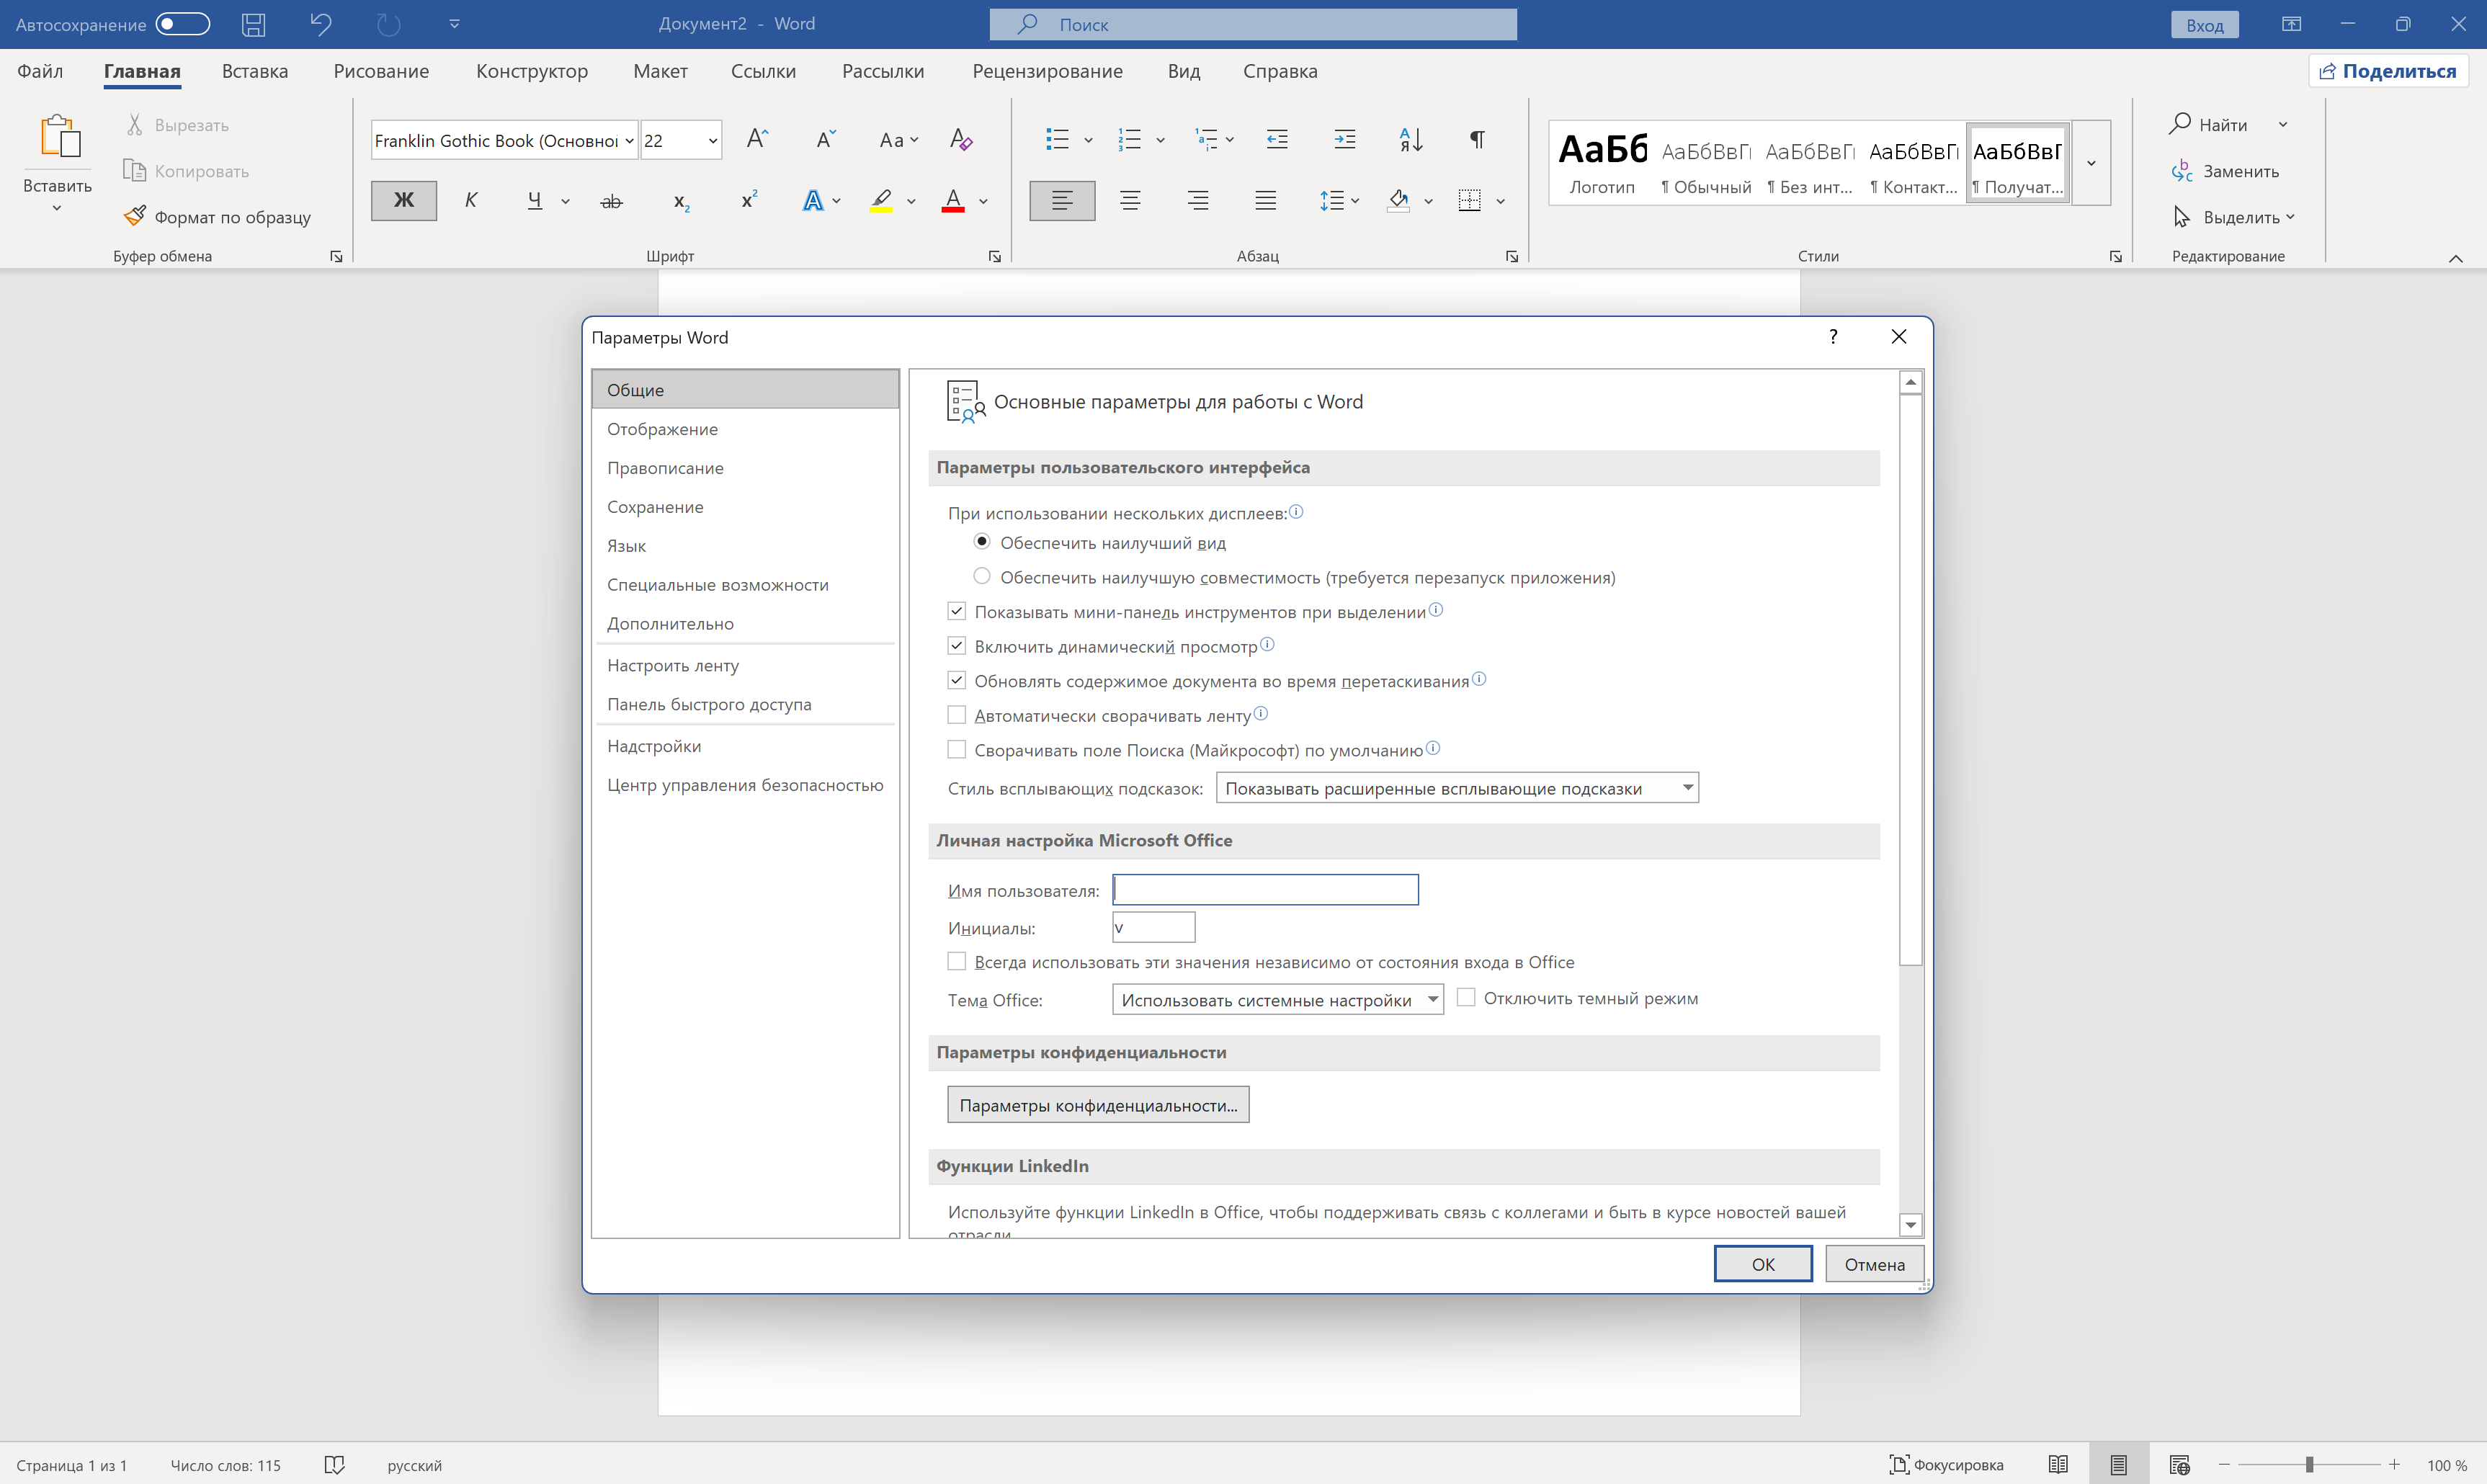Screen dimensions: 2487x1484
Task: Enable automatically collapse ribbon checkbox
Action: click(x=957, y=715)
